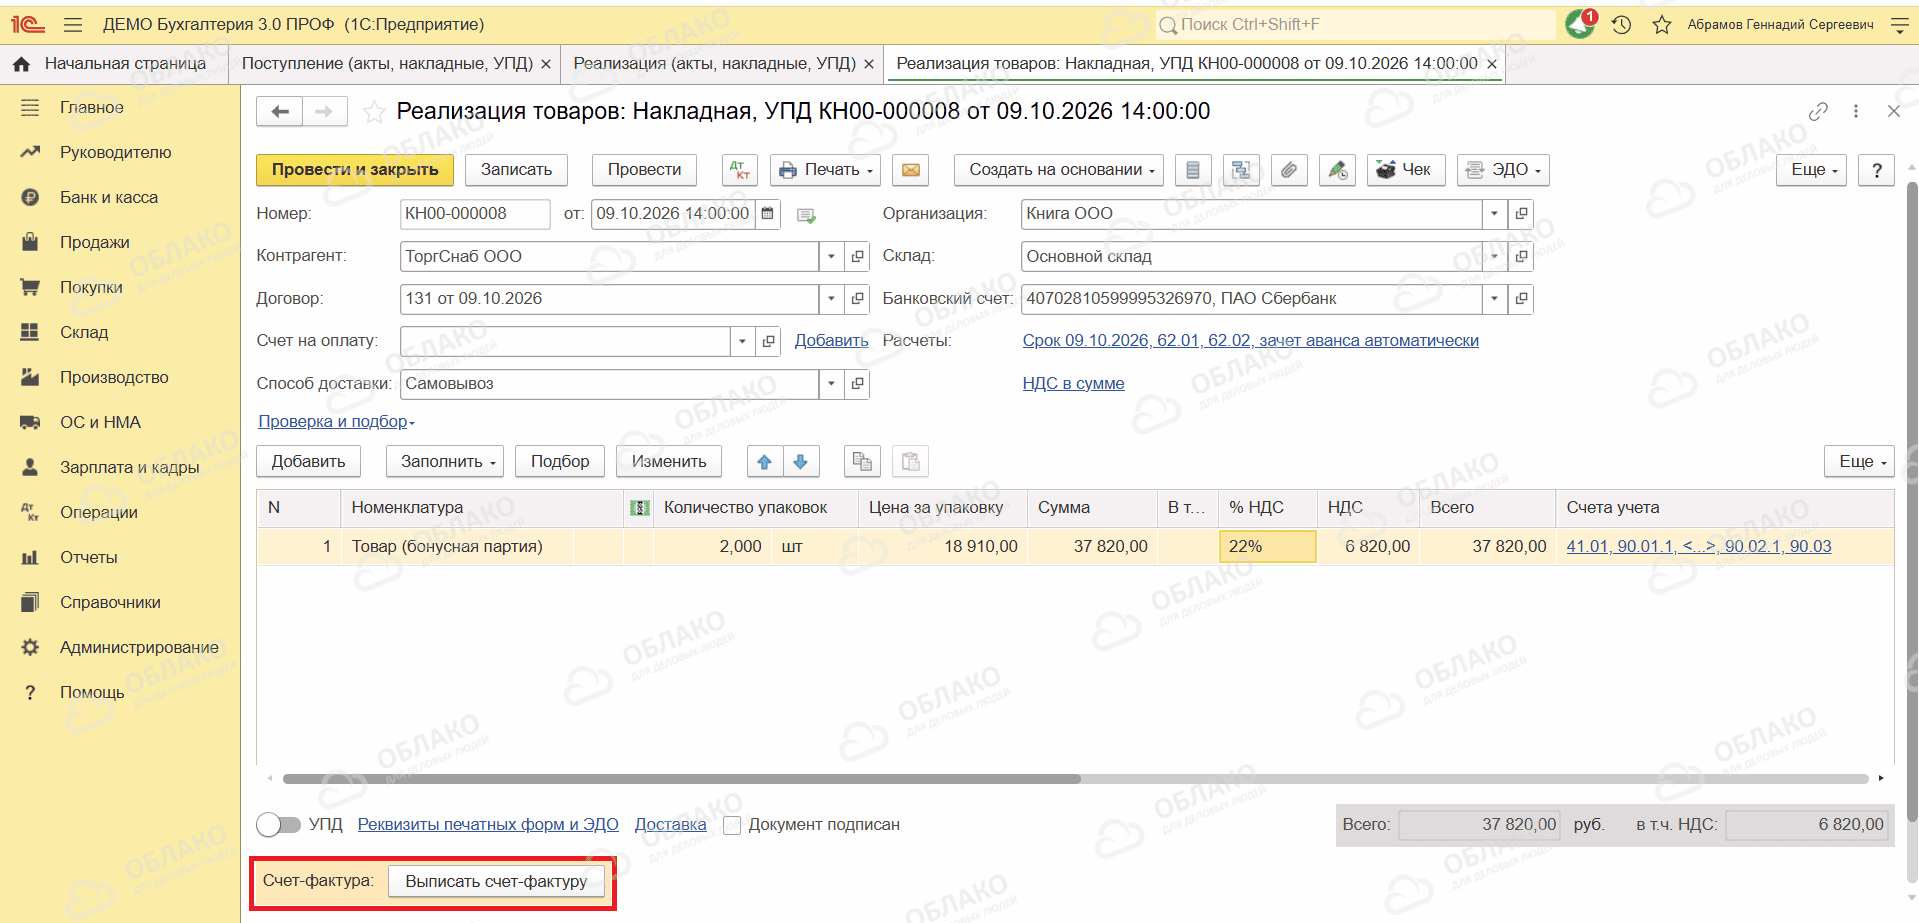
Task: Click the paperclip attached files icon
Action: (x=1289, y=170)
